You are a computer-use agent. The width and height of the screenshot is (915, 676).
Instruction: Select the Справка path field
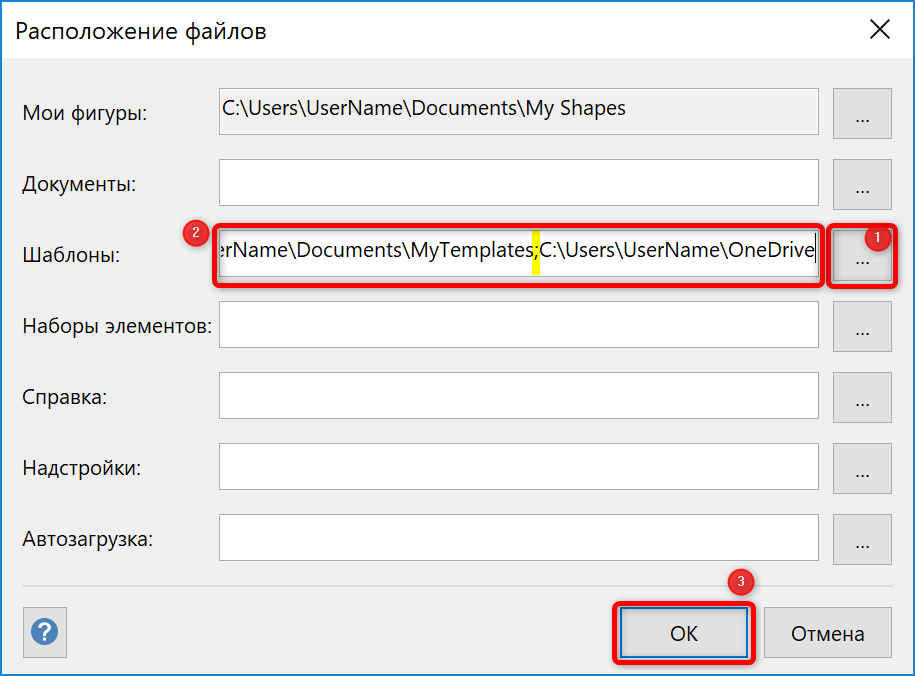(x=519, y=396)
